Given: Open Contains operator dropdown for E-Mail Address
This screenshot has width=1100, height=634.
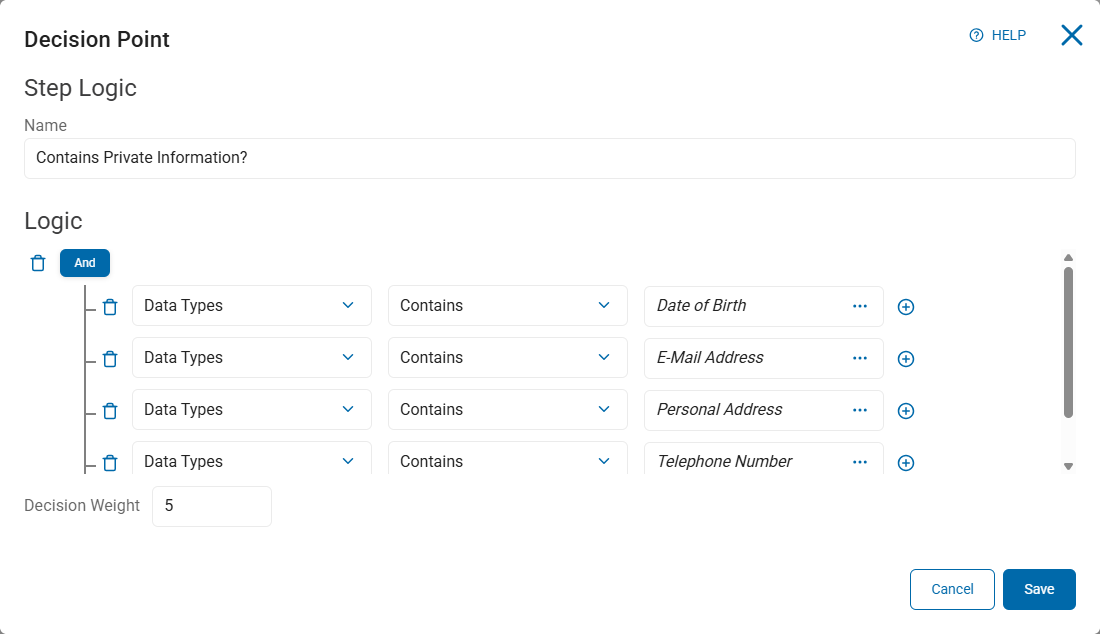Looking at the screenshot, I should pyautogui.click(x=507, y=358).
